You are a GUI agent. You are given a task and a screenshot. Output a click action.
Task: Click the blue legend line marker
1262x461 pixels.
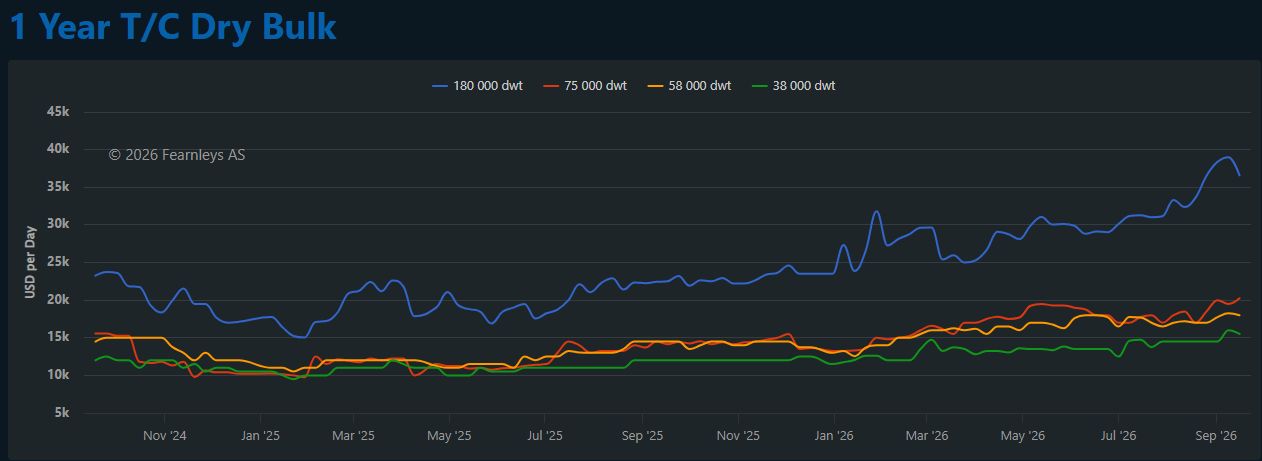(x=439, y=86)
